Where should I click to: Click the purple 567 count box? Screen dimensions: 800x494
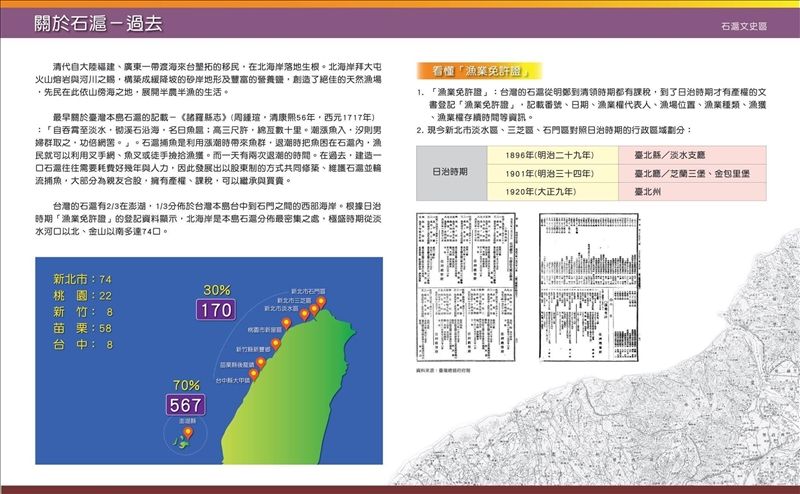coord(185,404)
